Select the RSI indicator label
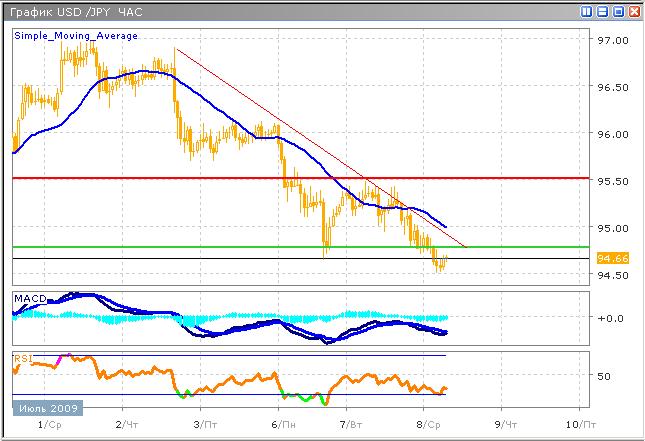The image size is (645, 441). click(22, 357)
